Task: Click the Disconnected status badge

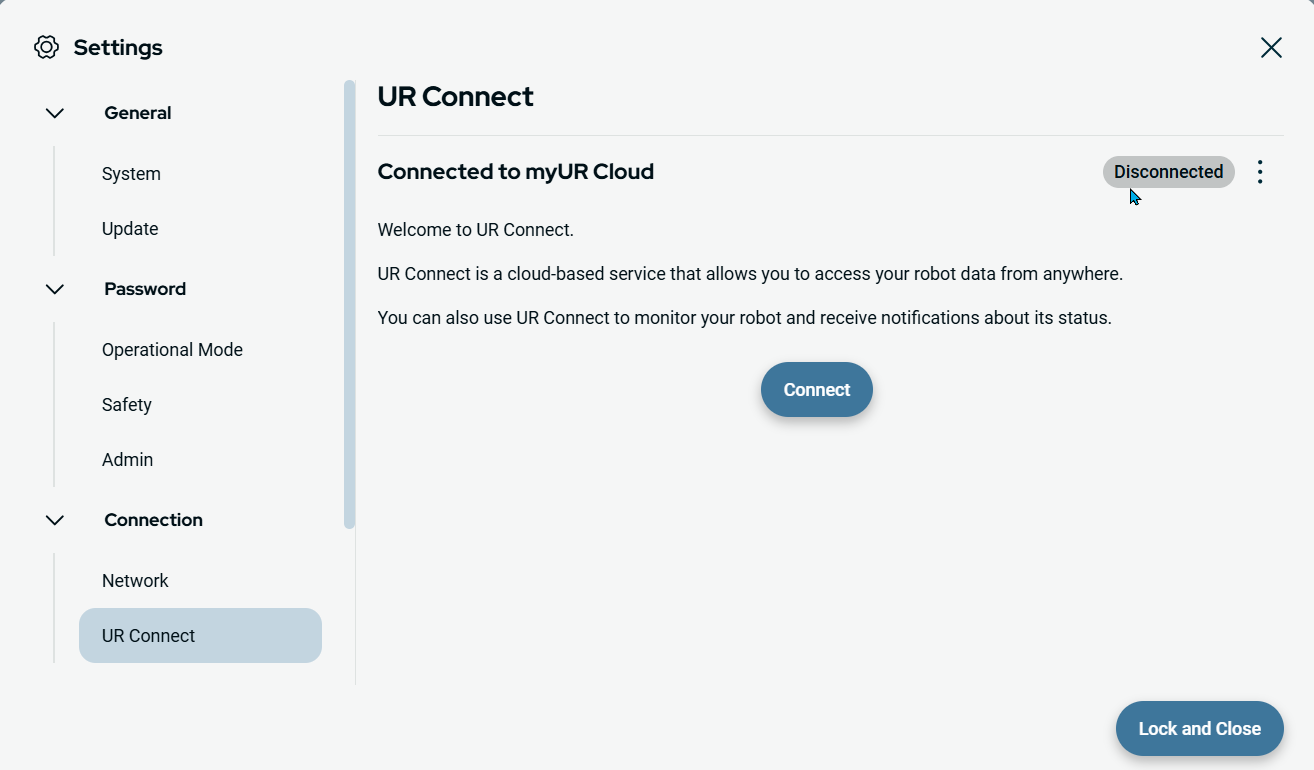Action: pos(1168,172)
